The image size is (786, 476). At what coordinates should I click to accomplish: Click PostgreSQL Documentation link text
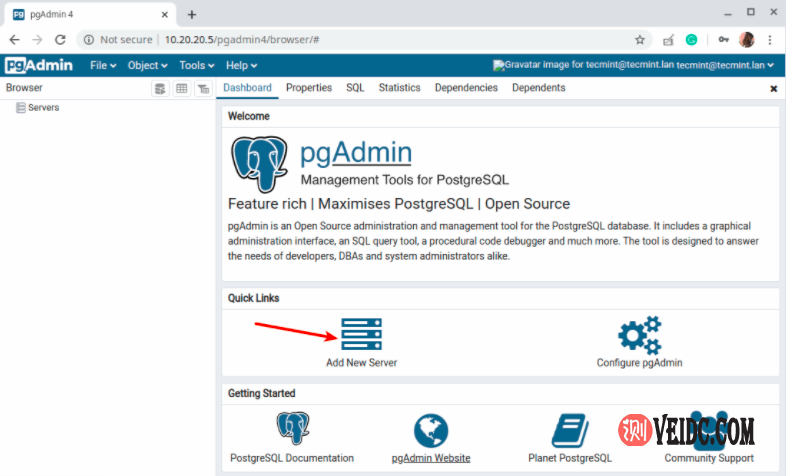292,458
